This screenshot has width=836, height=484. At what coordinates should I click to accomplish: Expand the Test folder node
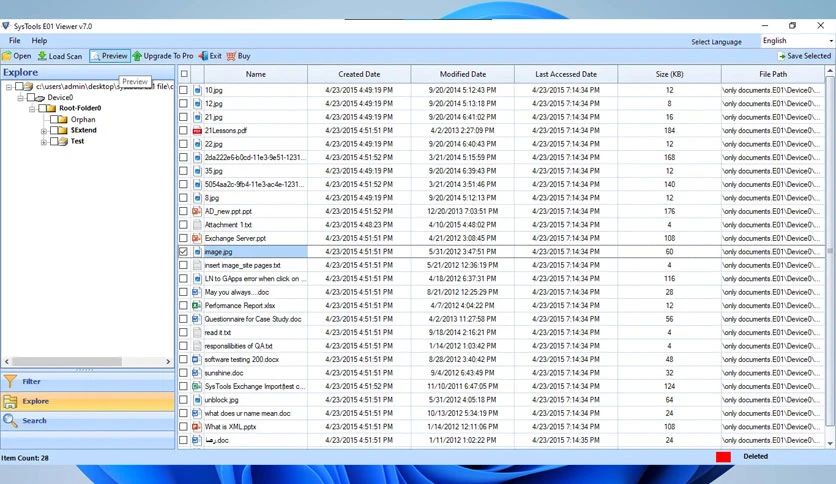44,142
